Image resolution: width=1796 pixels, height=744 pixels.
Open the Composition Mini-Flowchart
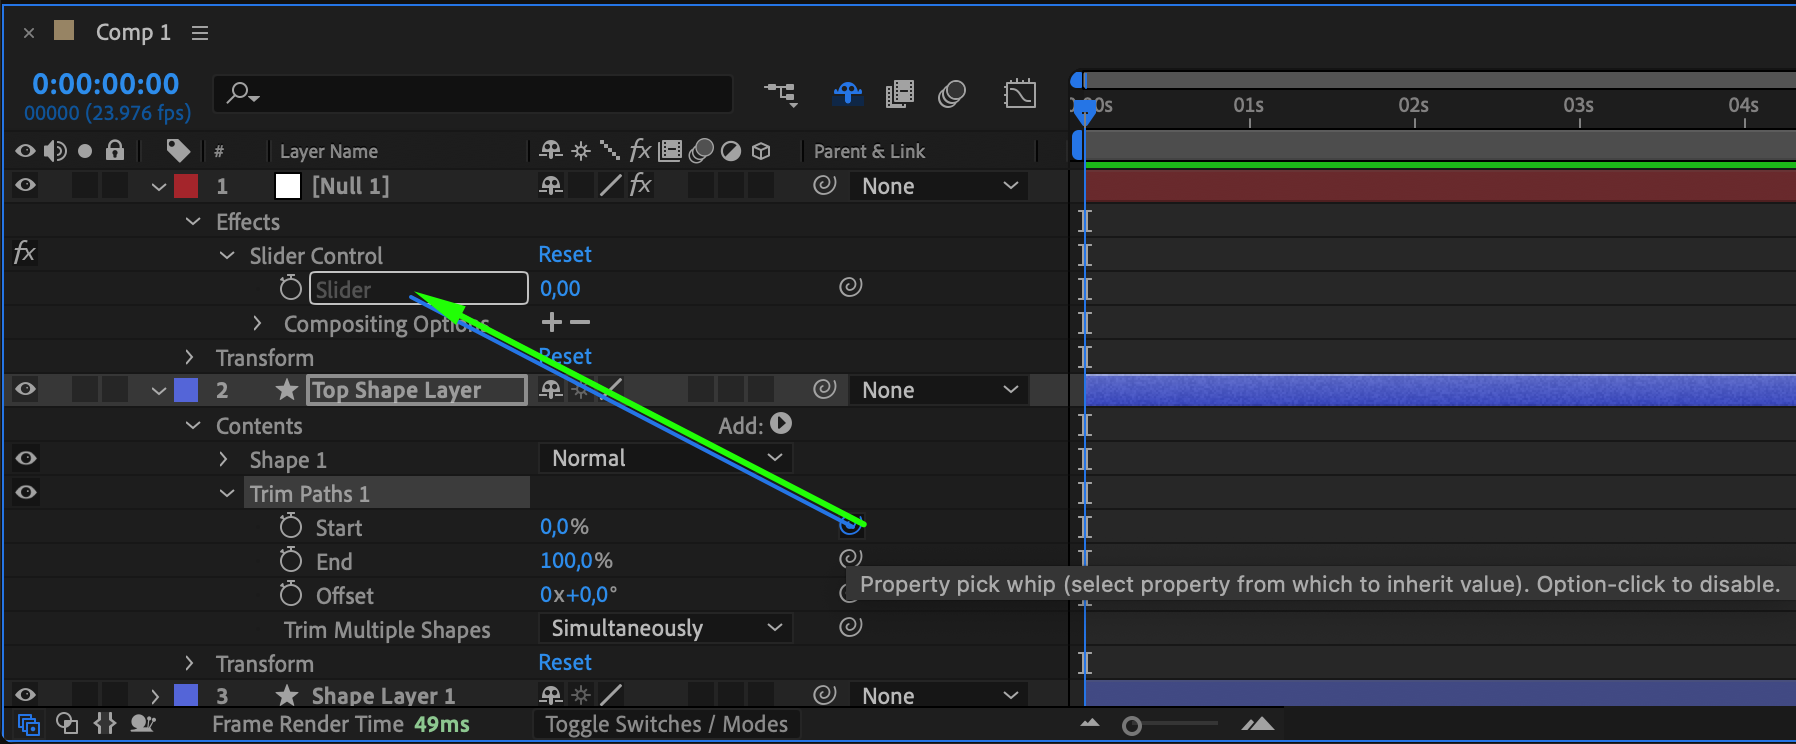click(781, 94)
